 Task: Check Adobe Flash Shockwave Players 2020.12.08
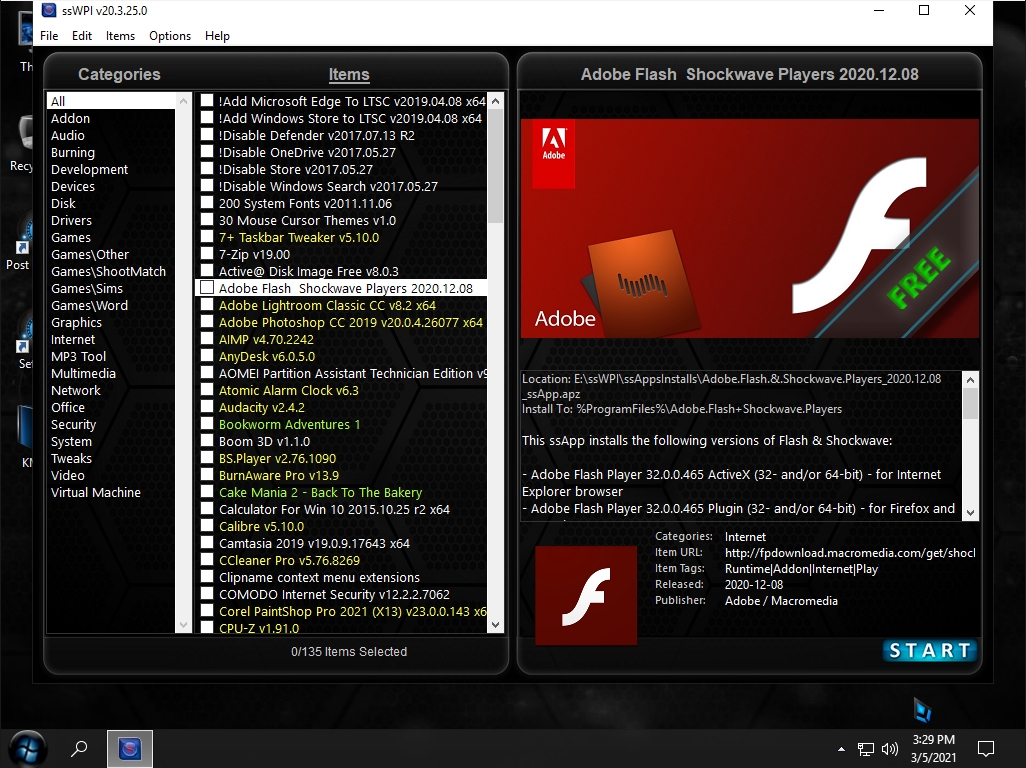(x=207, y=288)
